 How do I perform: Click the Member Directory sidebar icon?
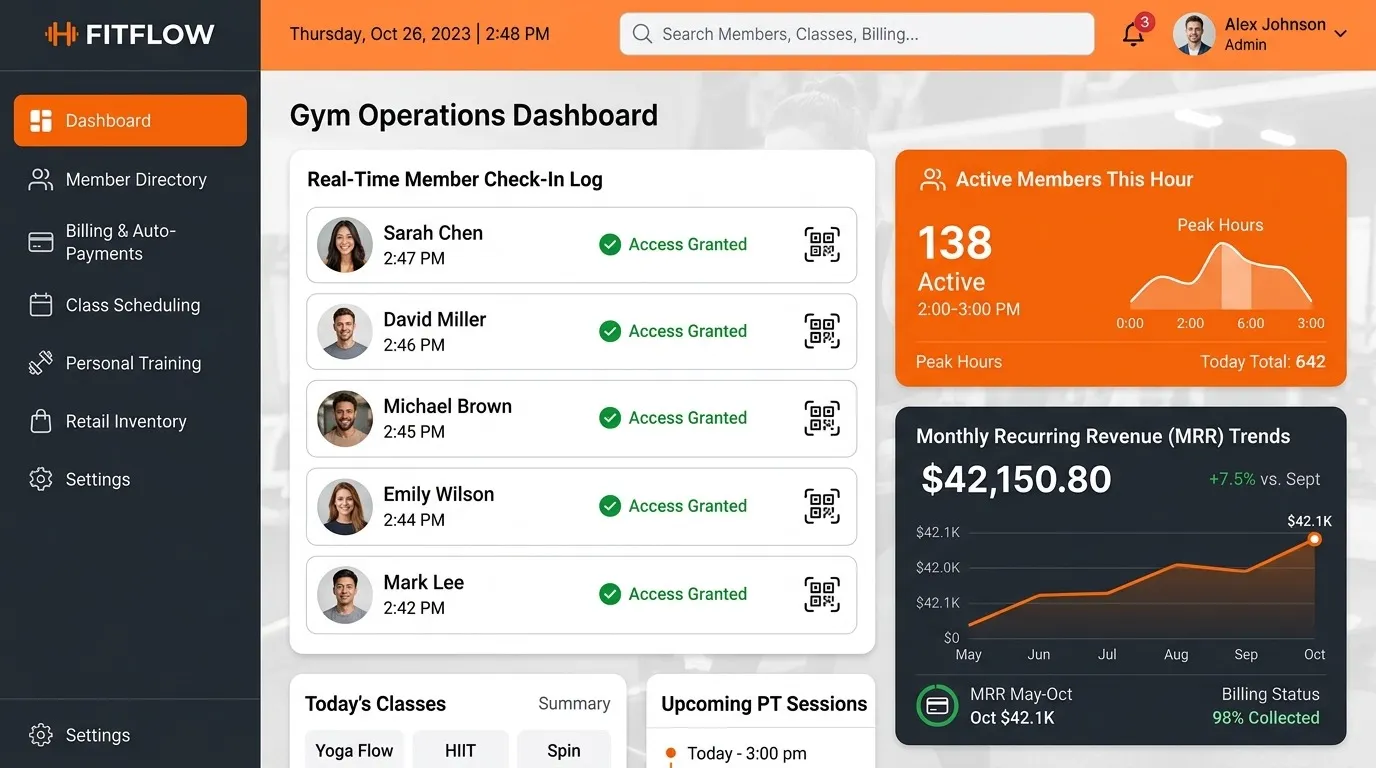pyautogui.click(x=41, y=180)
